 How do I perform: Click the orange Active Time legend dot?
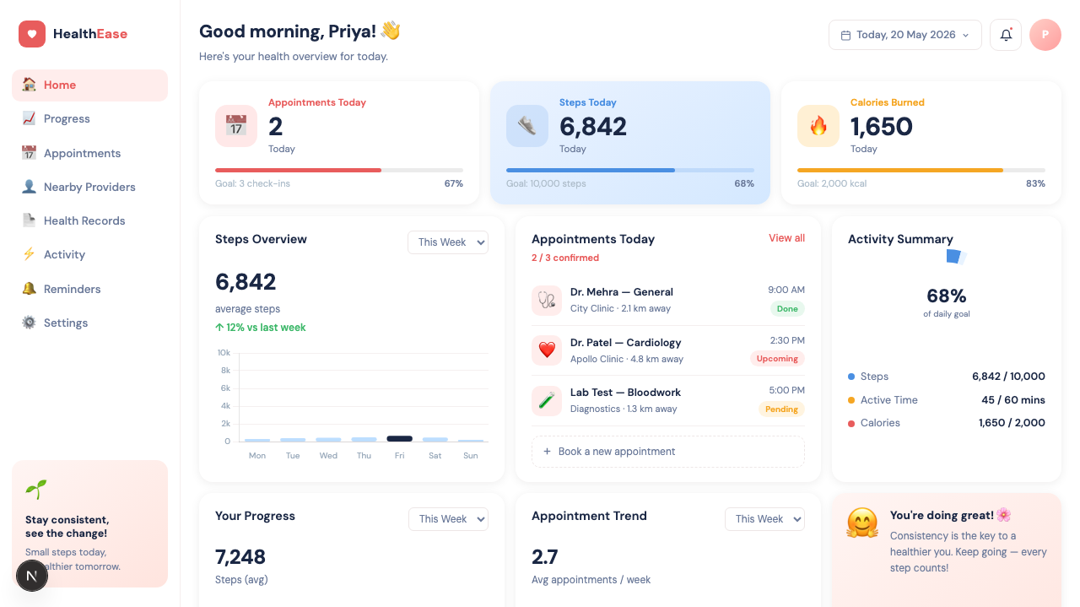[851, 400]
